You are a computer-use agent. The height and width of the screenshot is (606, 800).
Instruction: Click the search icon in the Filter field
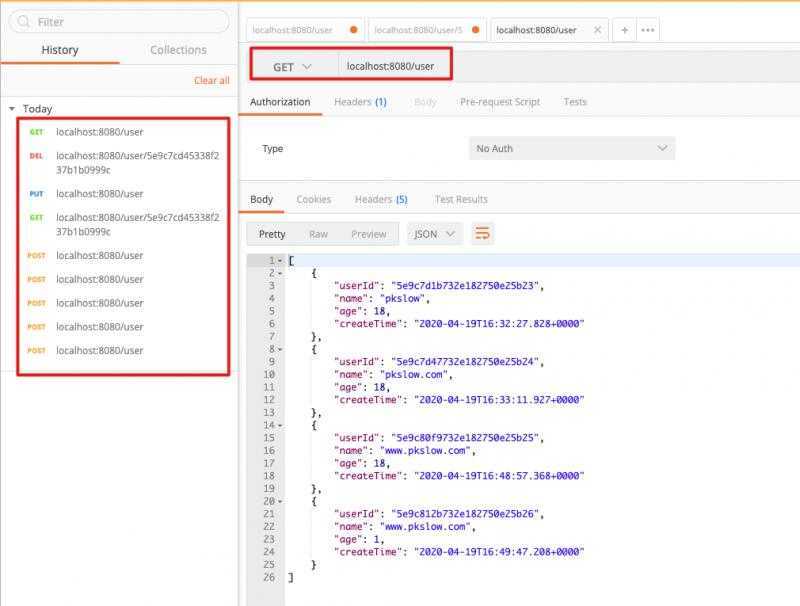[23, 21]
